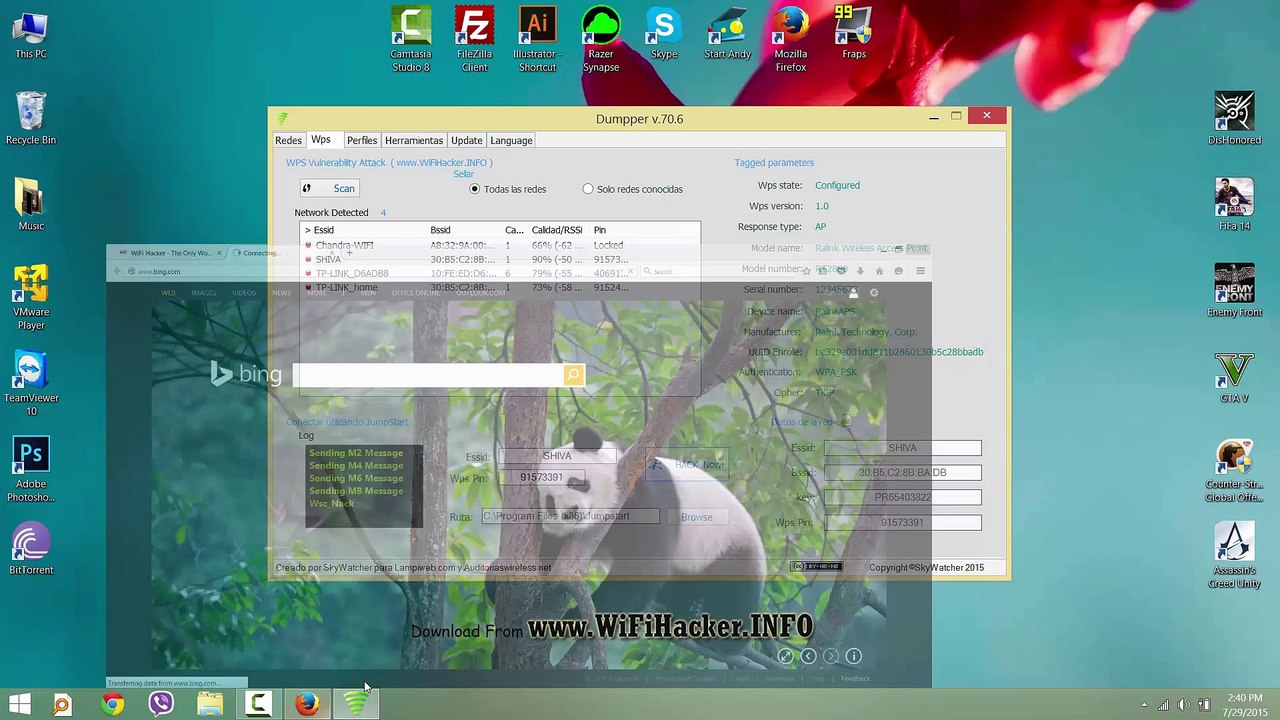Open Camtasia Studio 8 desktop shortcut
The width and height of the screenshot is (1280, 720).
[411, 40]
